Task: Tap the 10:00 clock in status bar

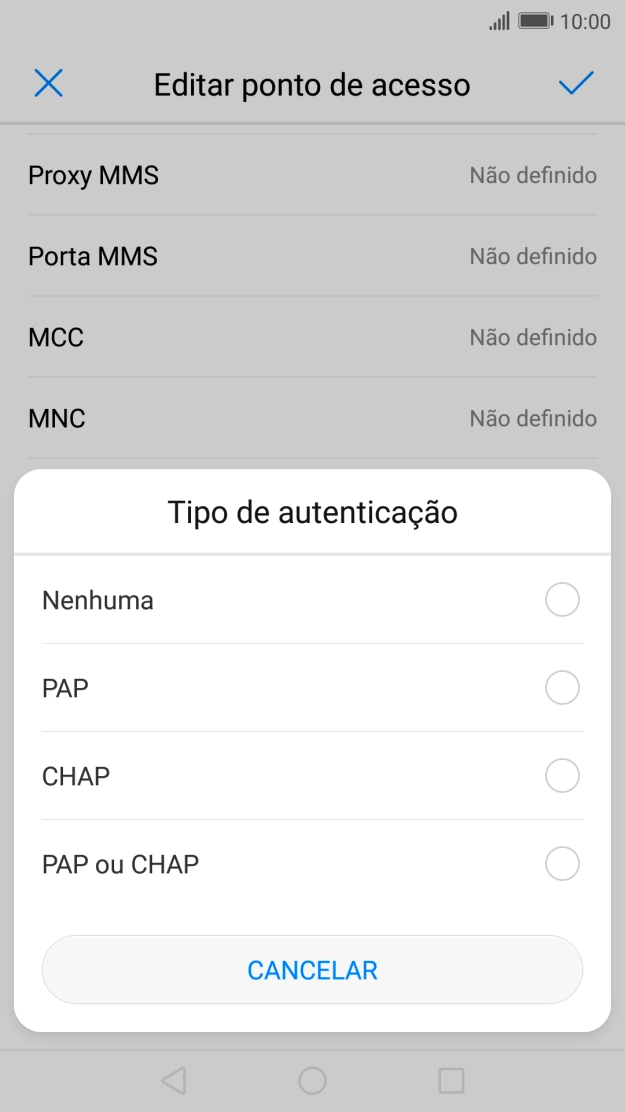Action: (x=585, y=21)
